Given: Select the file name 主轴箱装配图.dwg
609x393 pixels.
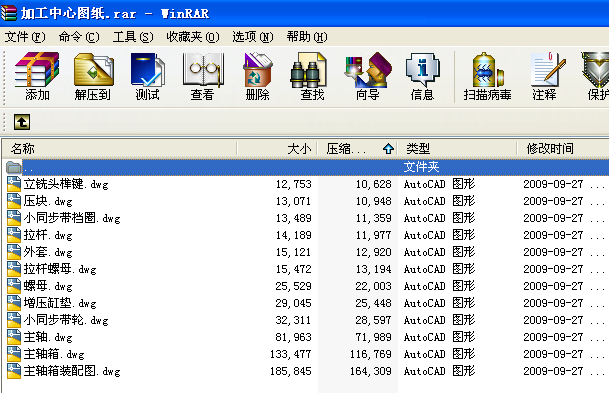Looking at the screenshot, I should click(x=72, y=372).
